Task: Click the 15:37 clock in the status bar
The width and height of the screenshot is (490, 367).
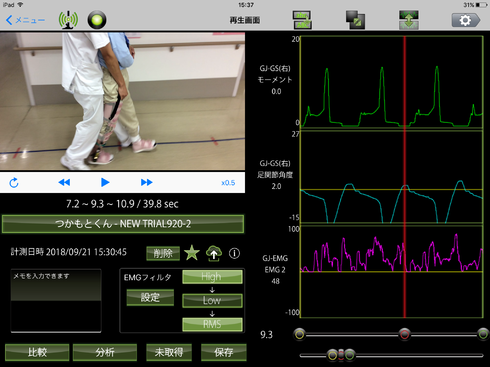Action: click(246, 5)
